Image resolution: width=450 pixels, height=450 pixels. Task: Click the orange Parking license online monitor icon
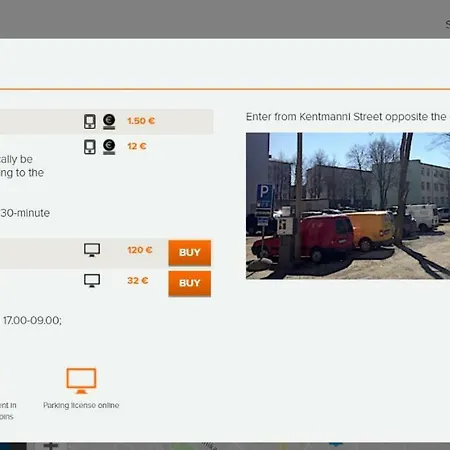point(81,381)
